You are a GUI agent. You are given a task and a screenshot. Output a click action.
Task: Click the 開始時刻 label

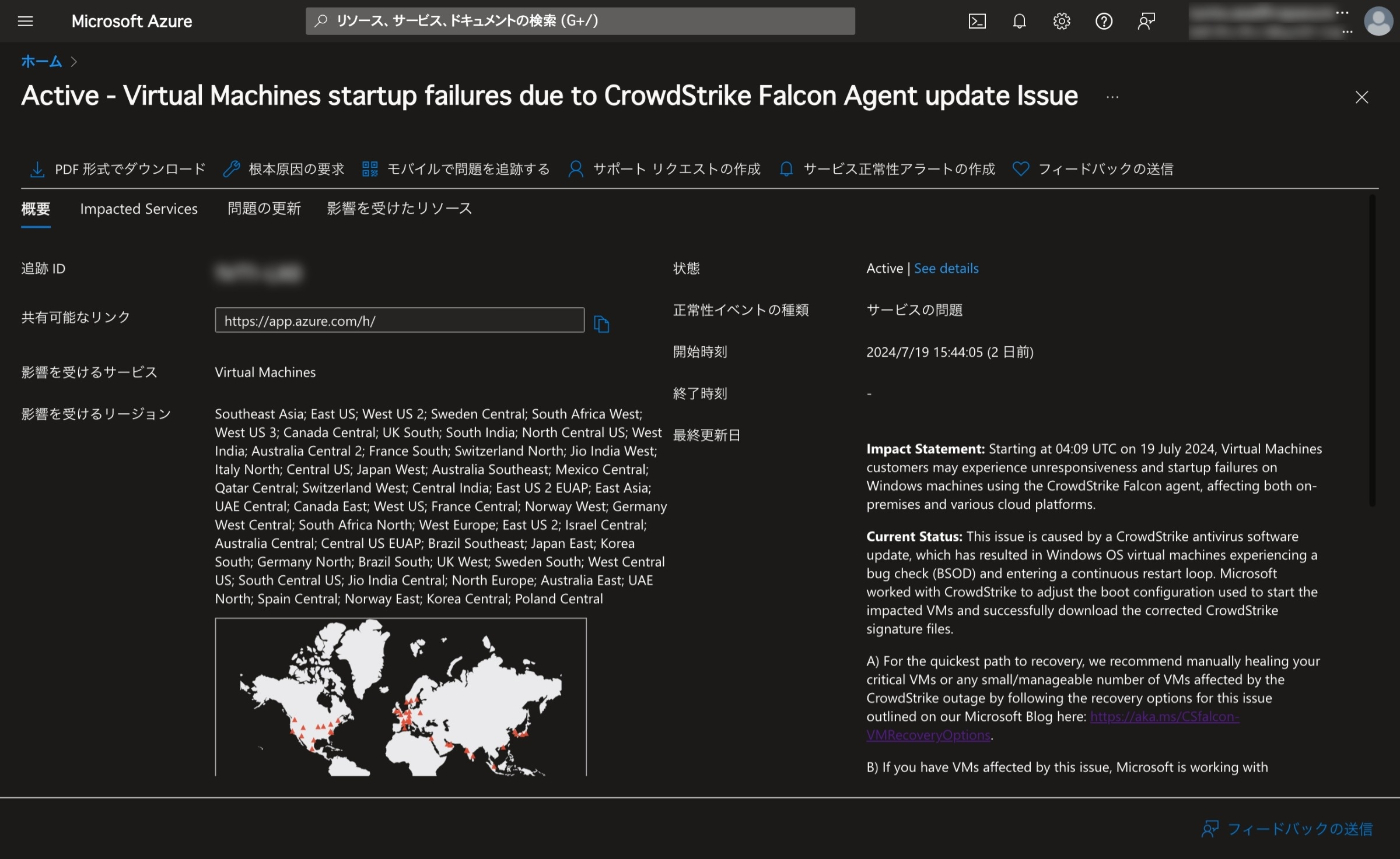tap(700, 352)
